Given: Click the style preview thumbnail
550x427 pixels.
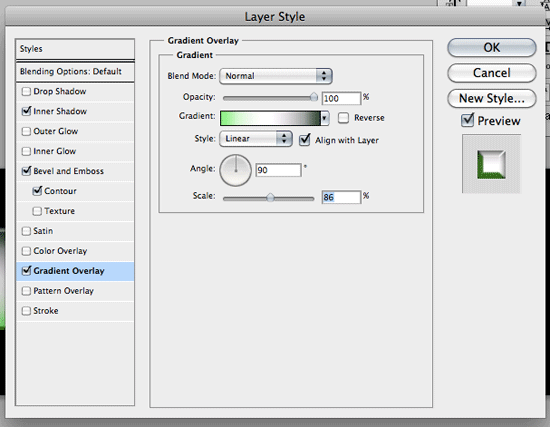Looking at the screenshot, I should tap(491, 164).
